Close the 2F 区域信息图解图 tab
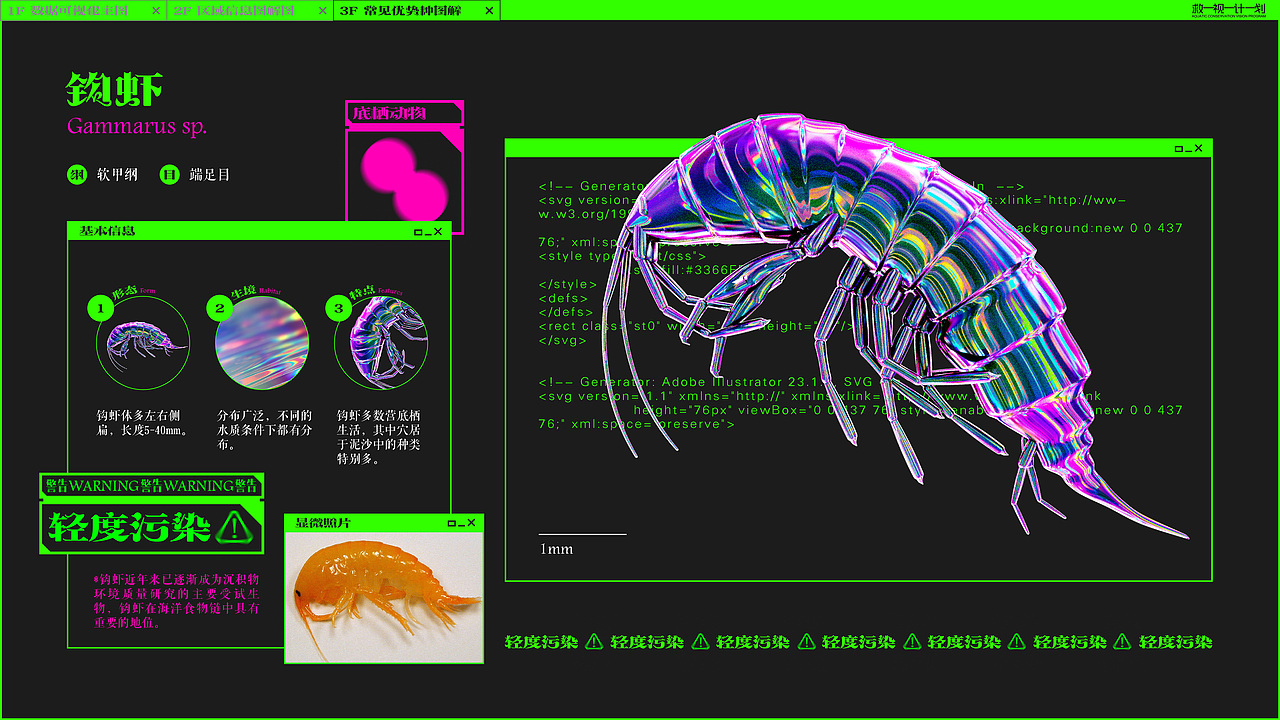1280x720 pixels. pyautogui.click(x=322, y=11)
